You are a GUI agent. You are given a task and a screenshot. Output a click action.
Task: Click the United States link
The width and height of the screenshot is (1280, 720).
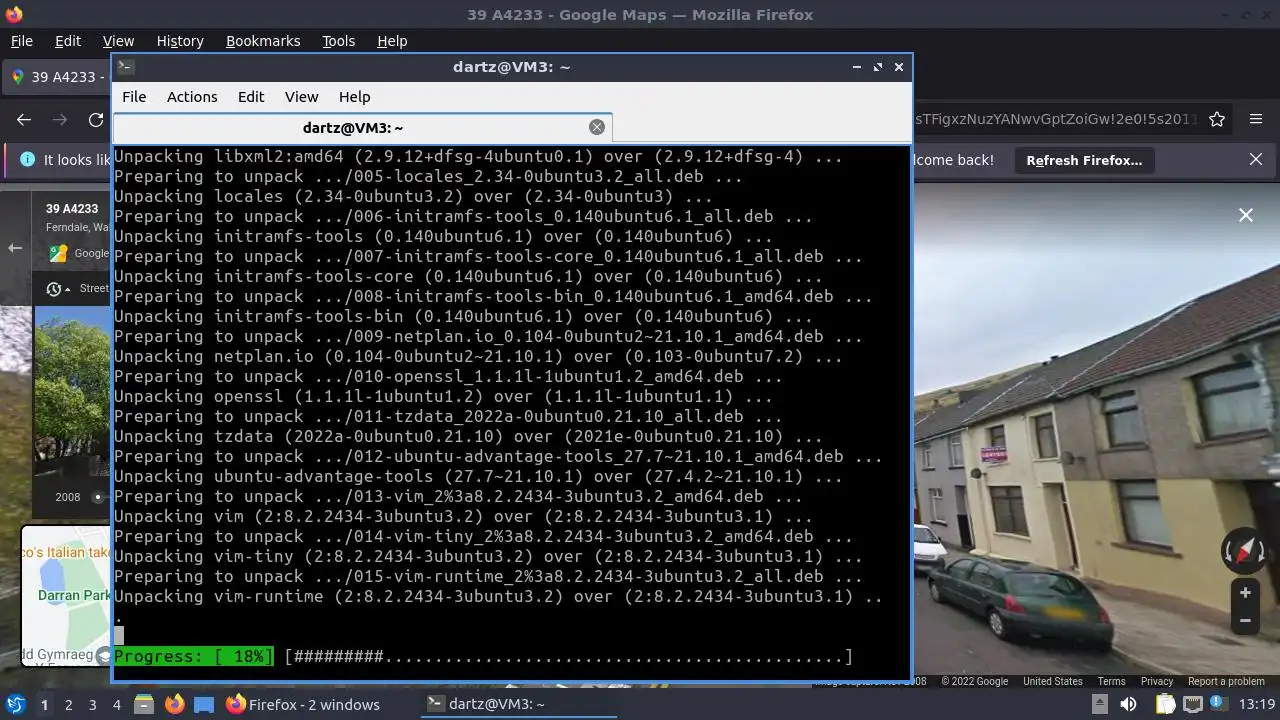click(x=1053, y=681)
